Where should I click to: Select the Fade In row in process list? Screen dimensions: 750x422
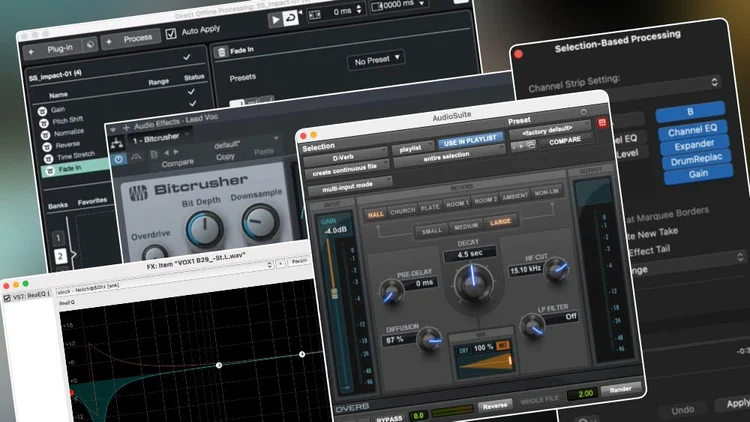75,168
